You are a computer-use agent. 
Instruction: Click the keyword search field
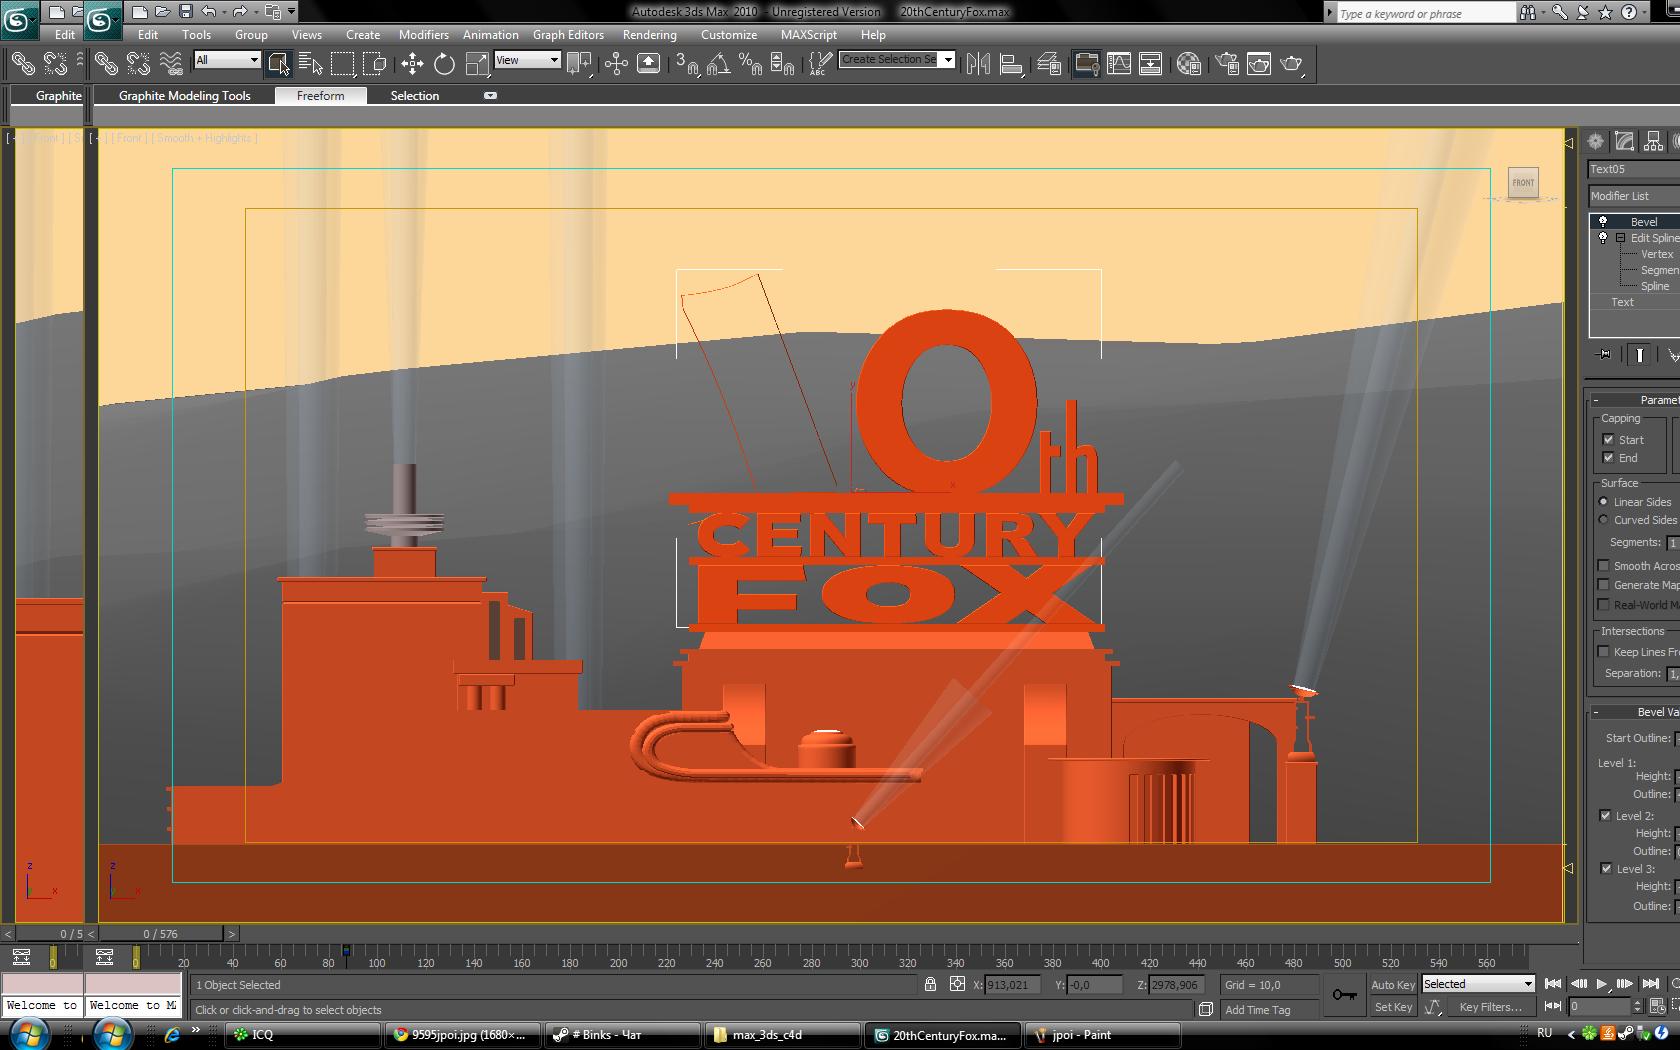[1427, 13]
